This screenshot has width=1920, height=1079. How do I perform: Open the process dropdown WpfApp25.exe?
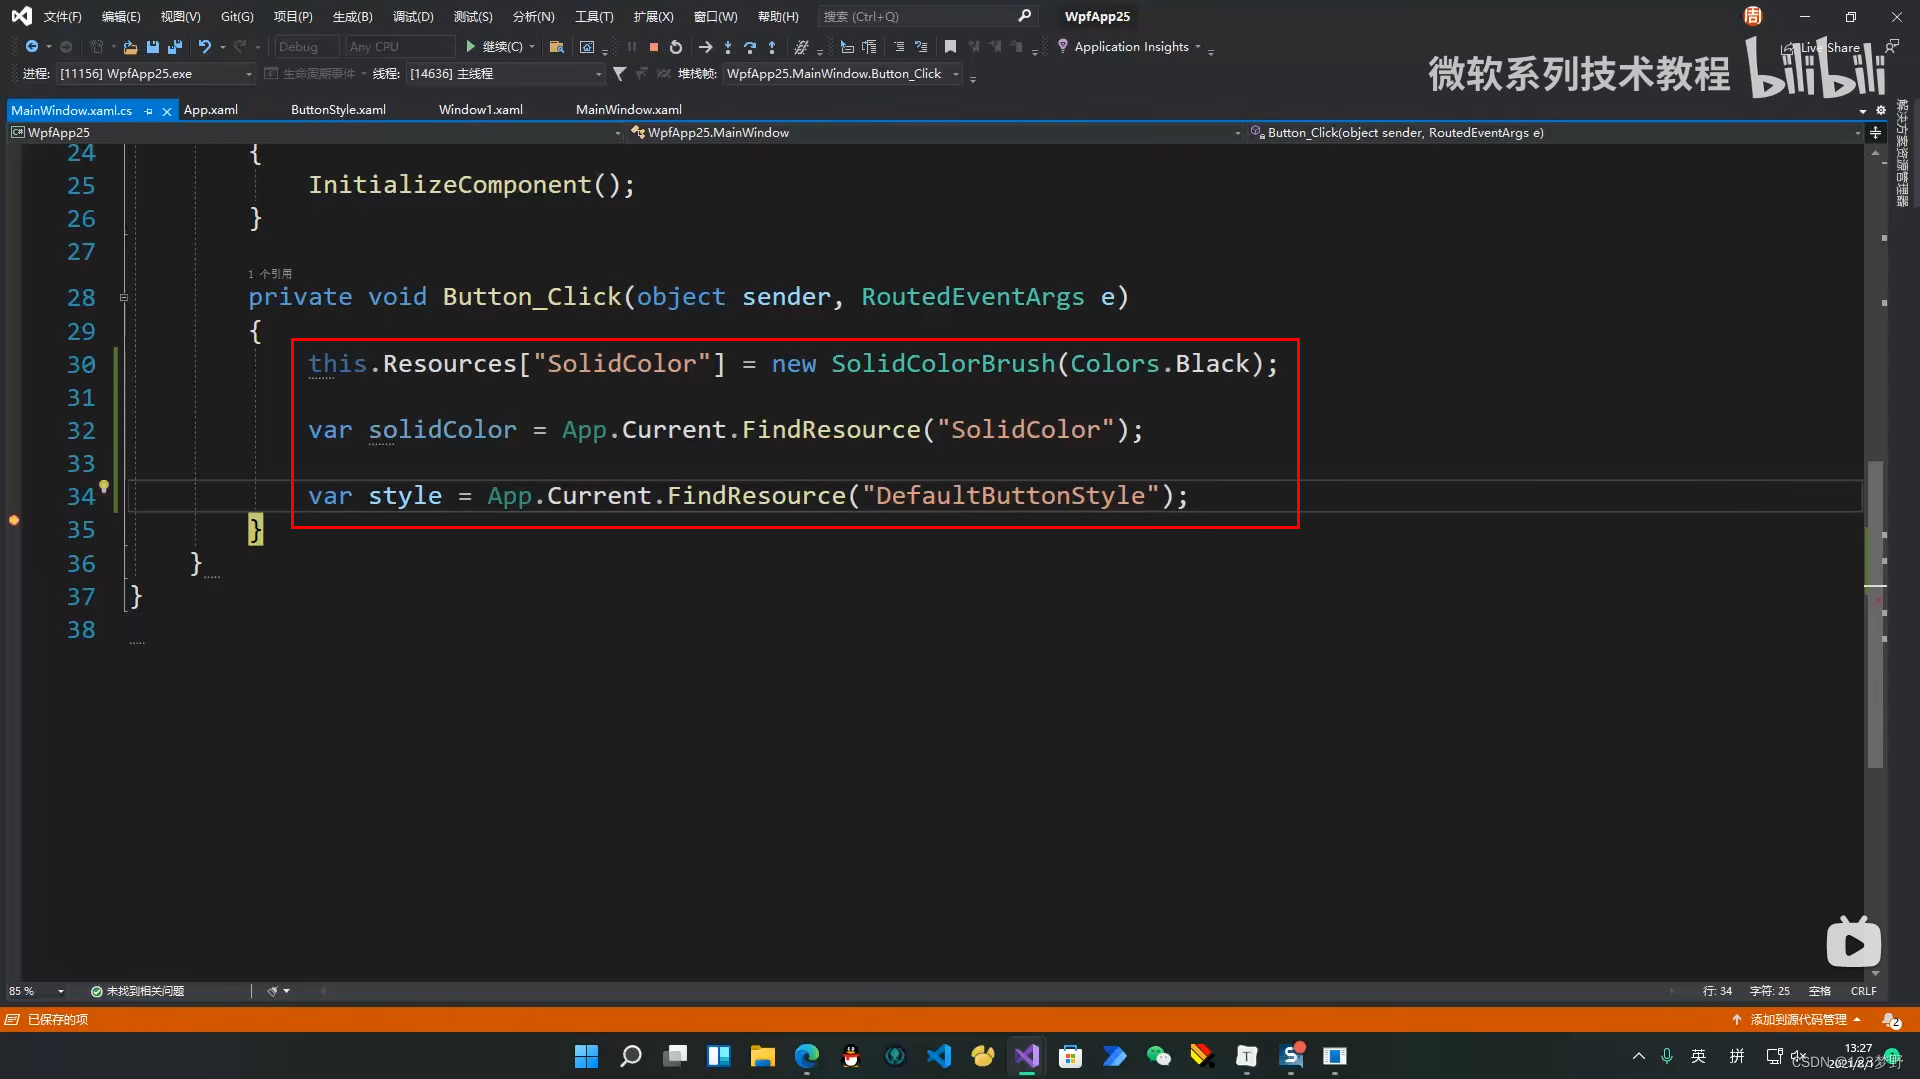156,74
